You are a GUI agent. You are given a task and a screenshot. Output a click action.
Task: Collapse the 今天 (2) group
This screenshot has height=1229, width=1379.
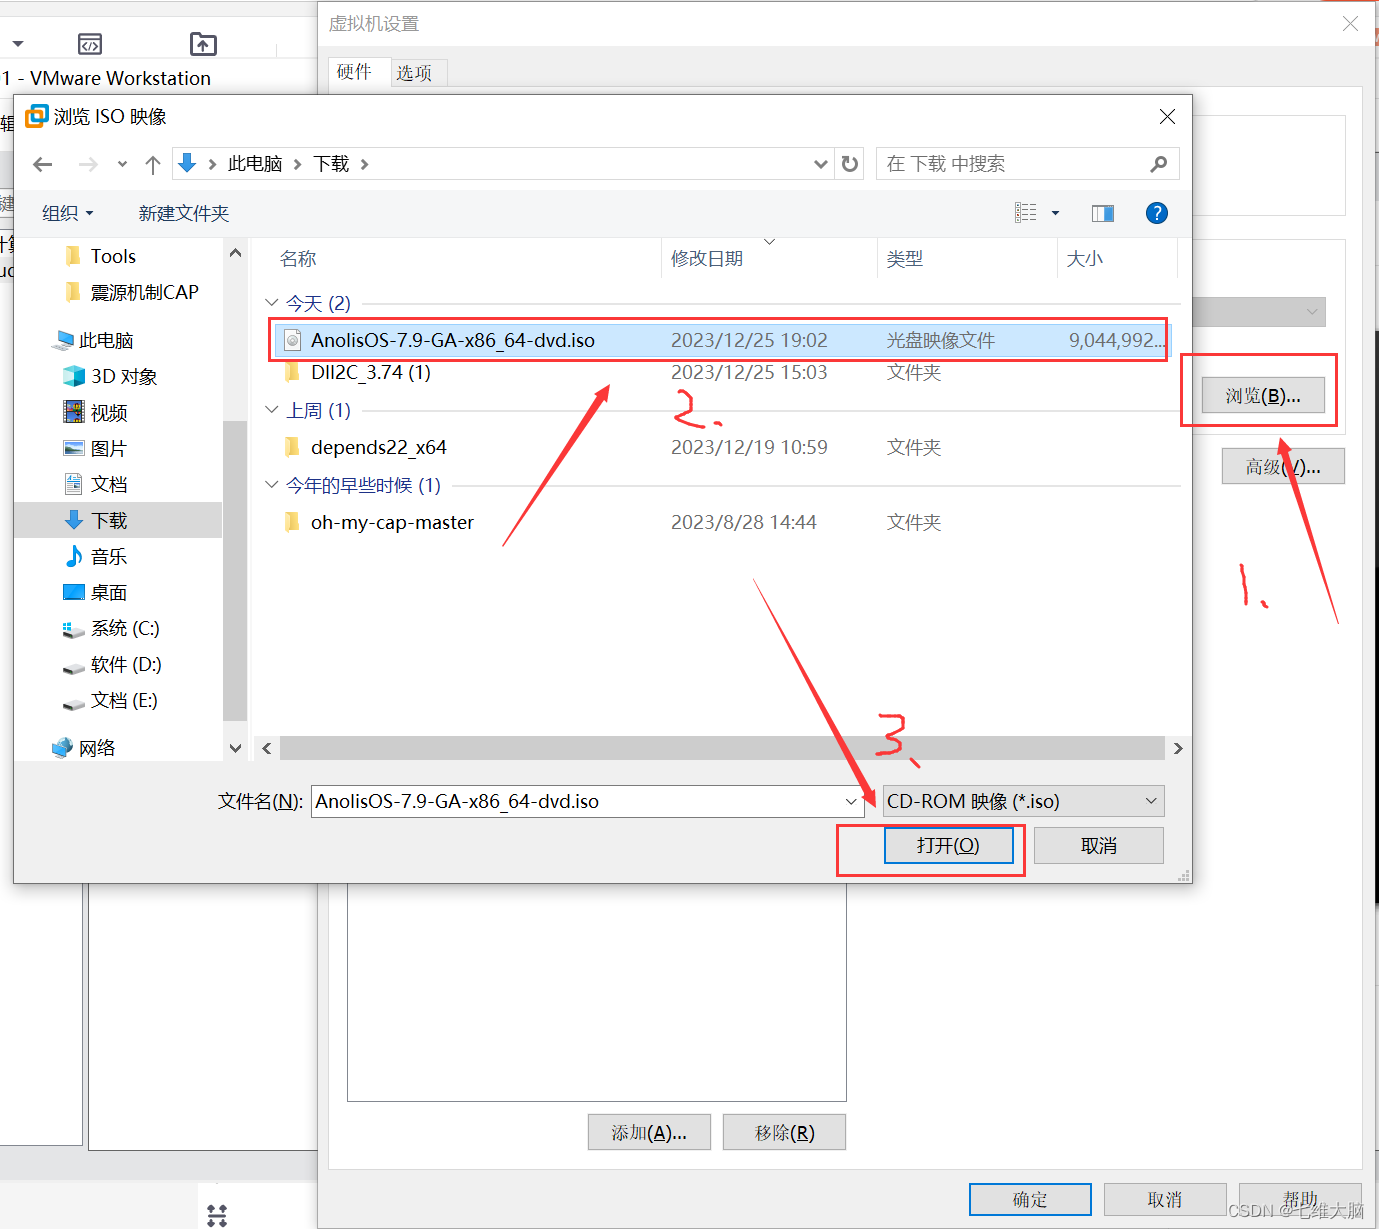coord(271,302)
